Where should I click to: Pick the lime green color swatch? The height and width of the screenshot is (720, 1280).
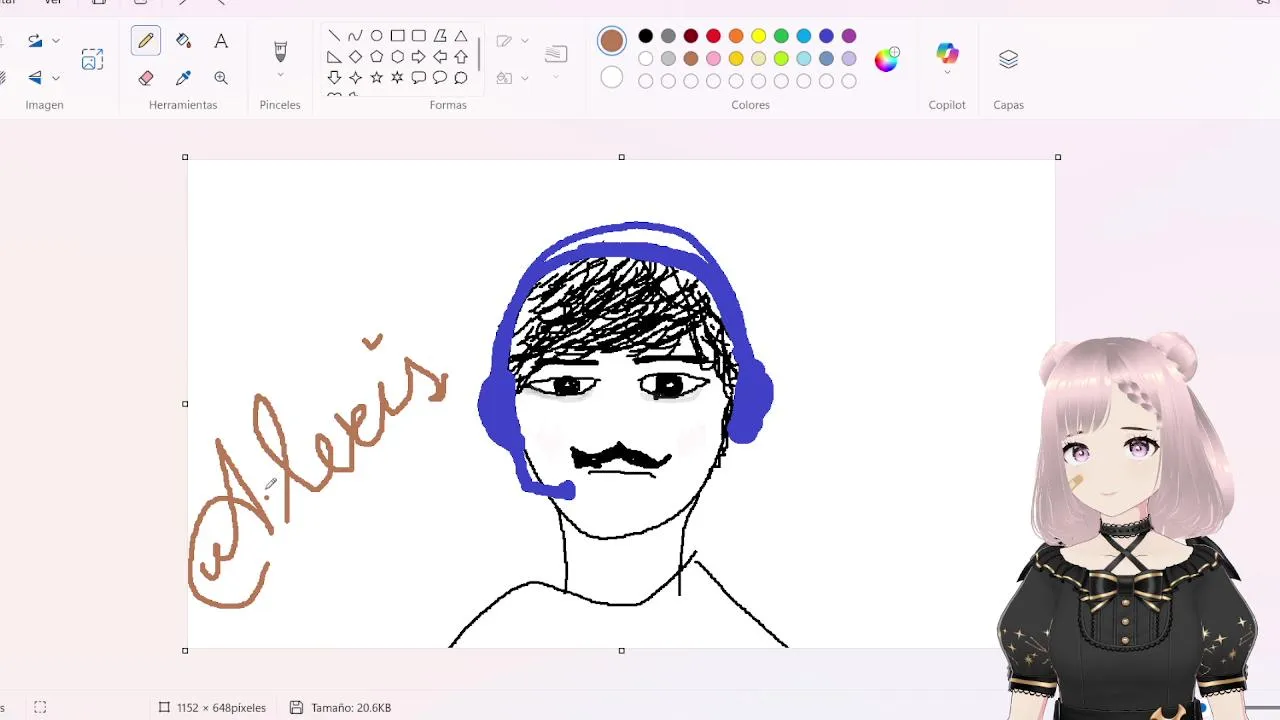[x=781, y=59]
